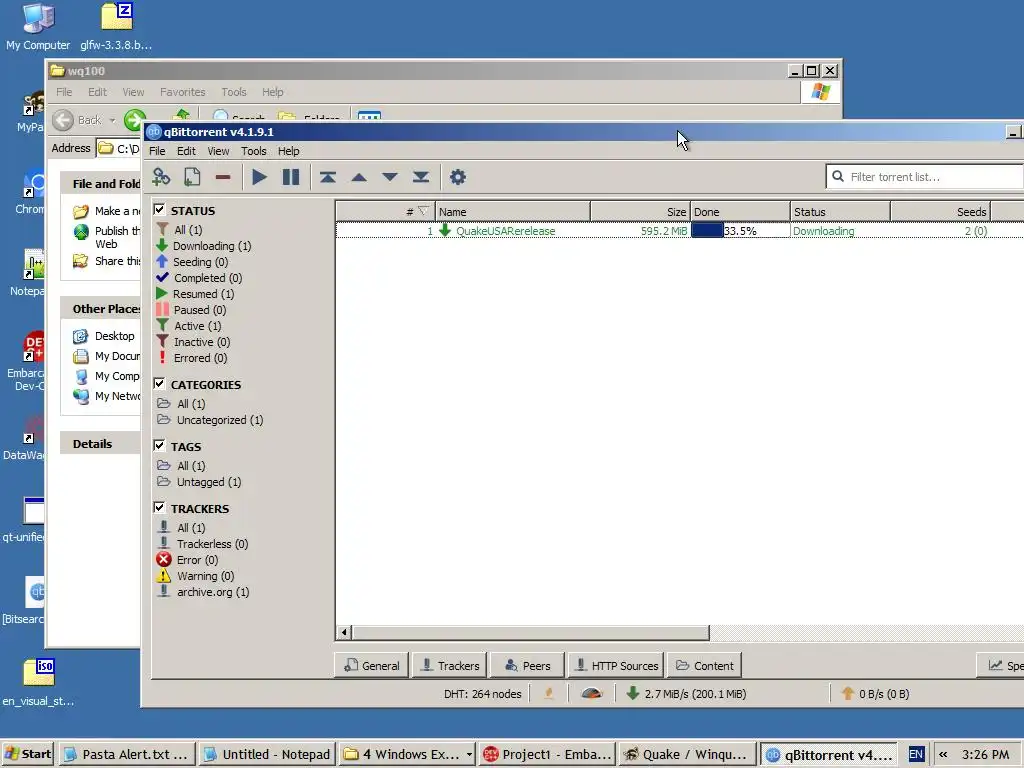The height and width of the screenshot is (768, 1024).
Task: Open qBittorrent File menu
Action: coord(157,151)
